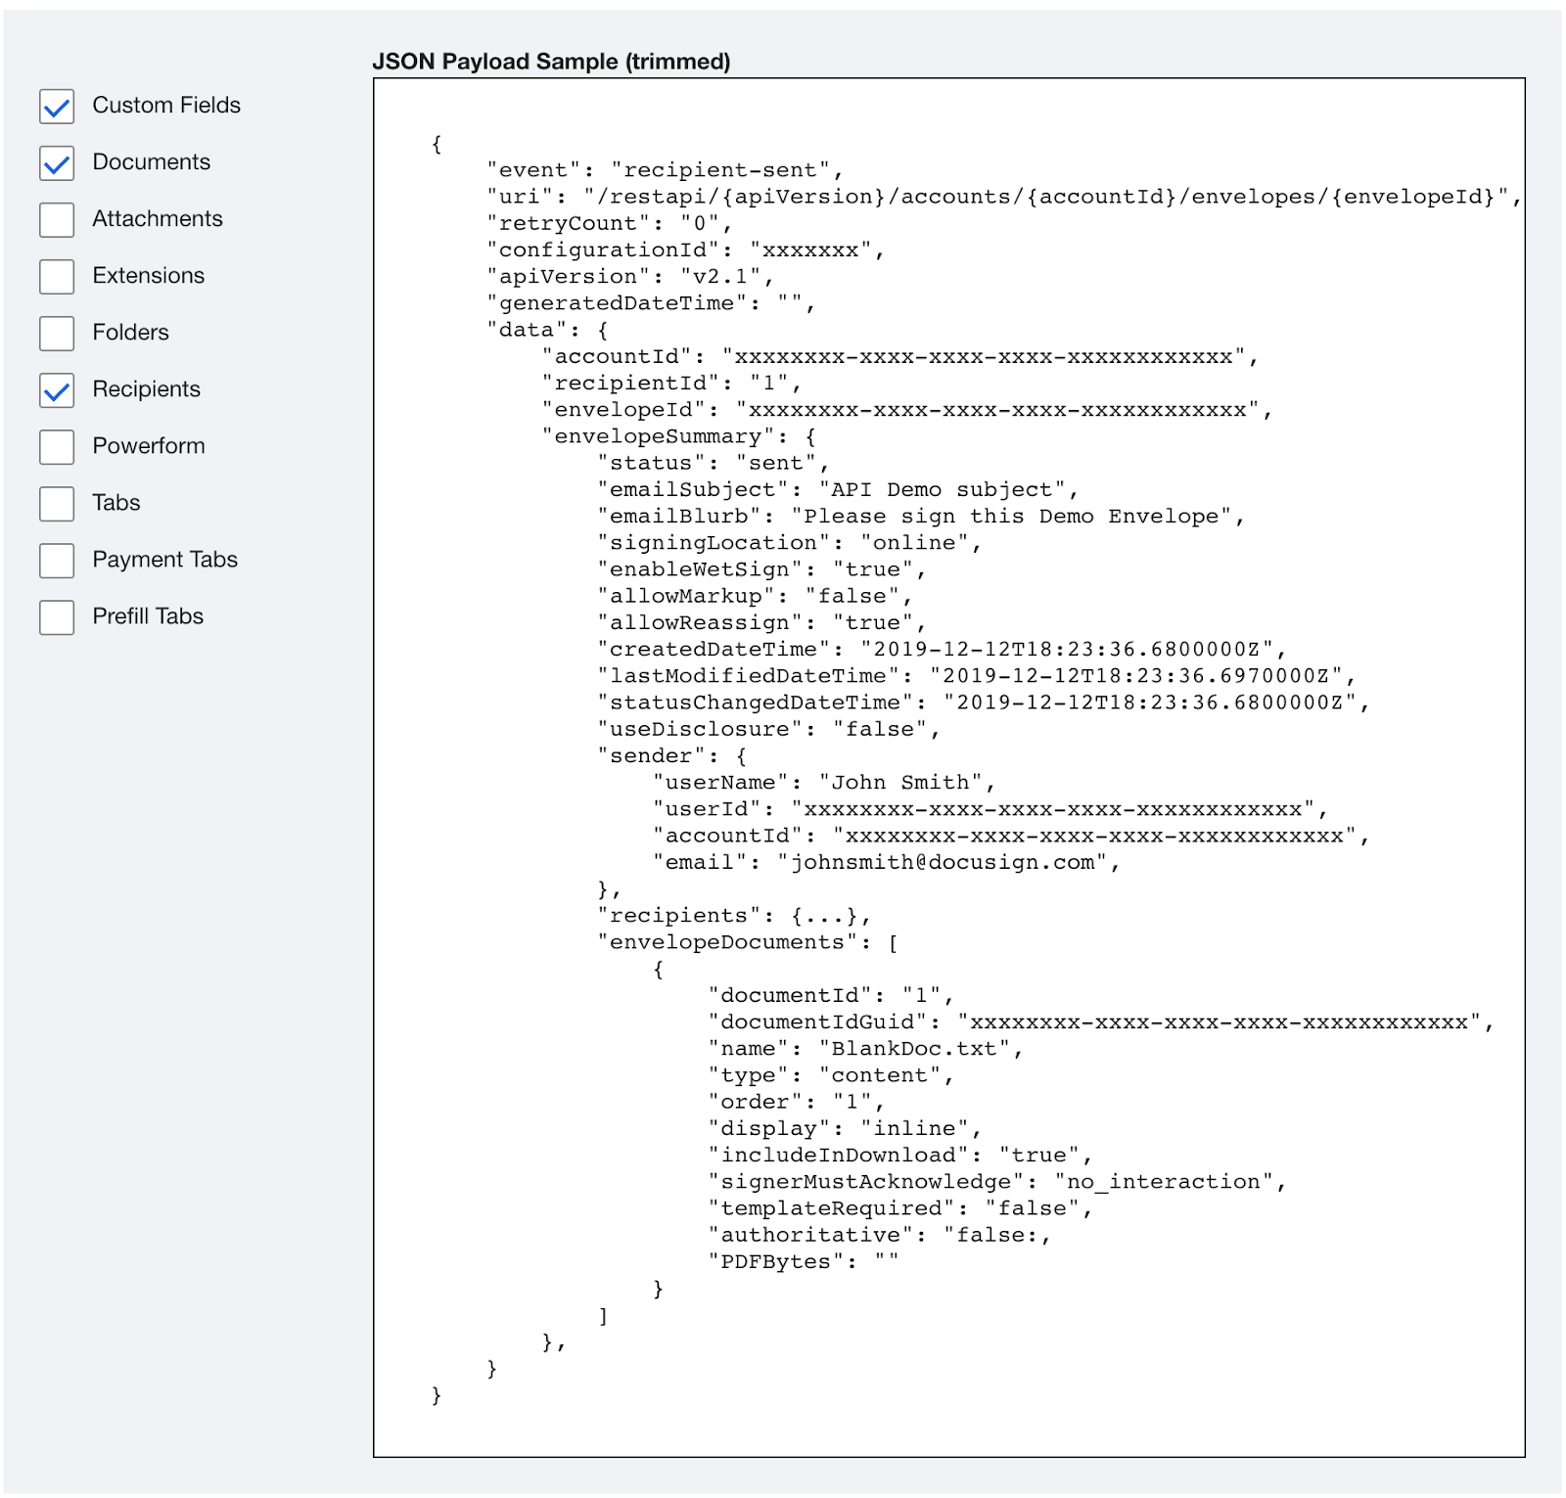Enable the Folders checkbox
This screenshot has width=1566, height=1498.
tap(56, 333)
